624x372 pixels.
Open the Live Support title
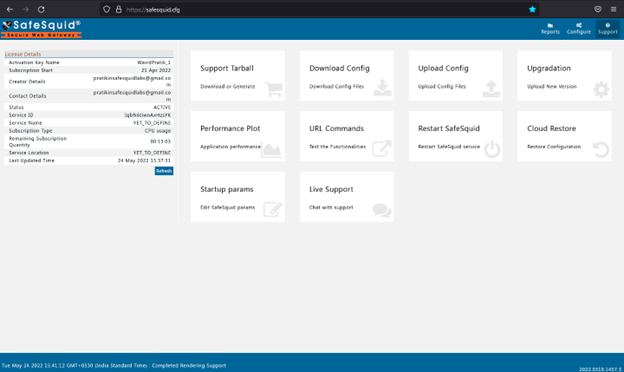[331, 189]
